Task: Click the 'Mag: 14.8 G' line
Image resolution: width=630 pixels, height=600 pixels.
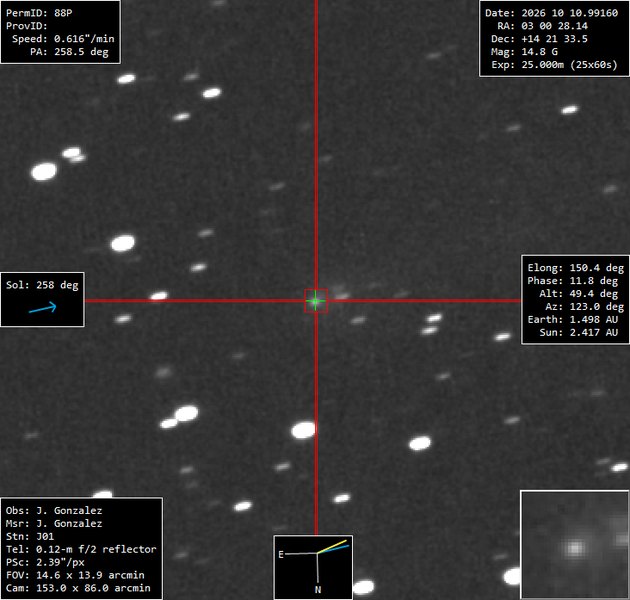Action: (524, 52)
